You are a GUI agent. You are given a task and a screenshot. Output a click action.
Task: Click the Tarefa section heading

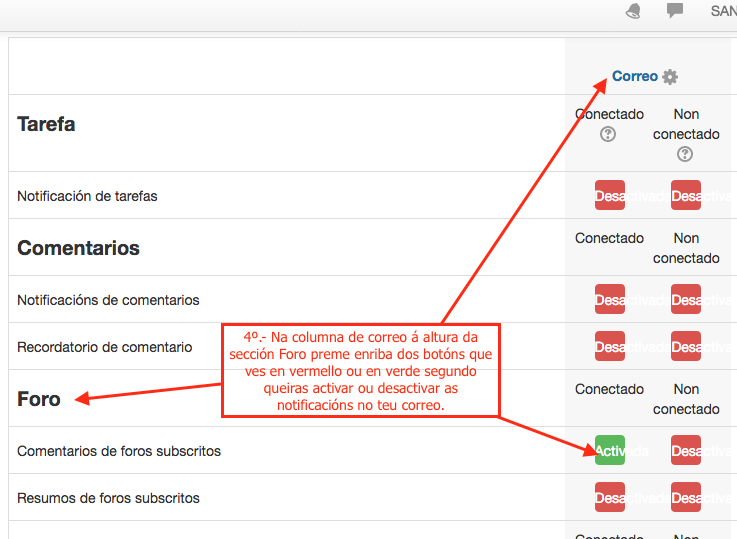point(46,125)
